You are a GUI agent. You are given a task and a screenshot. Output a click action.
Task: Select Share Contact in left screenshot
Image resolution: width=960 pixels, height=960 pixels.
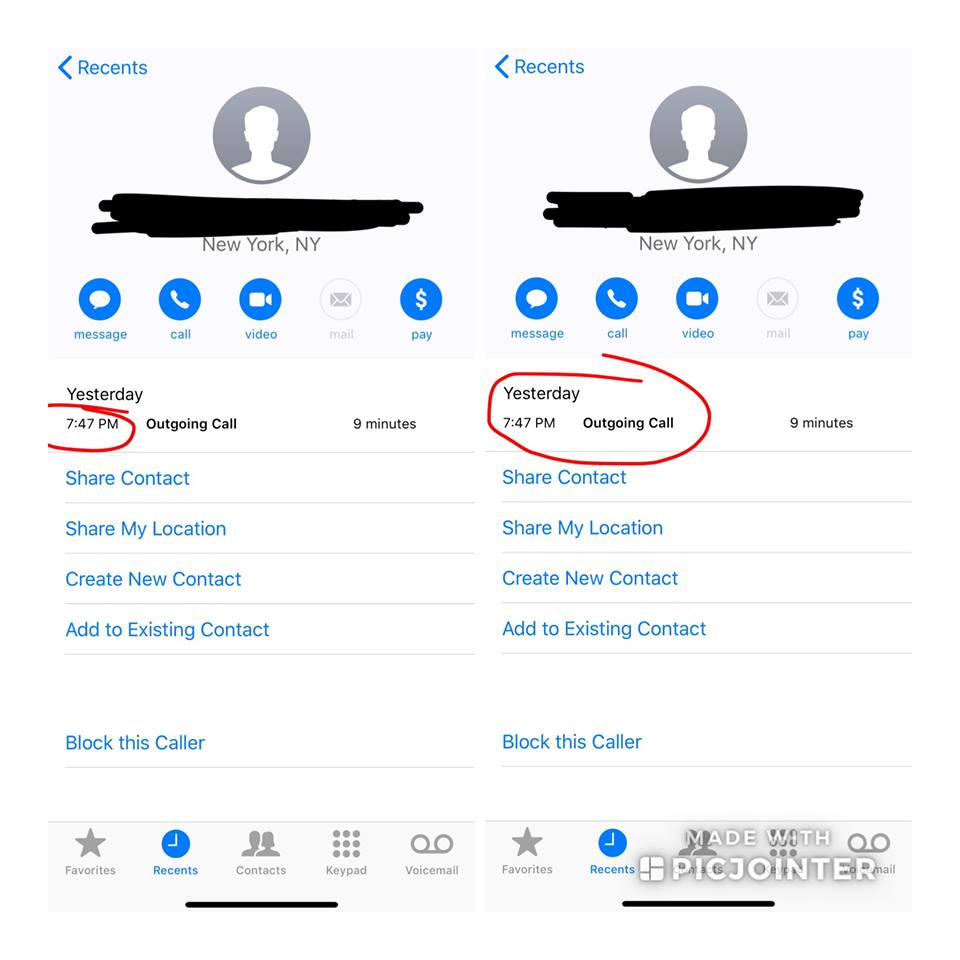pyautogui.click(x=127, y=478)
